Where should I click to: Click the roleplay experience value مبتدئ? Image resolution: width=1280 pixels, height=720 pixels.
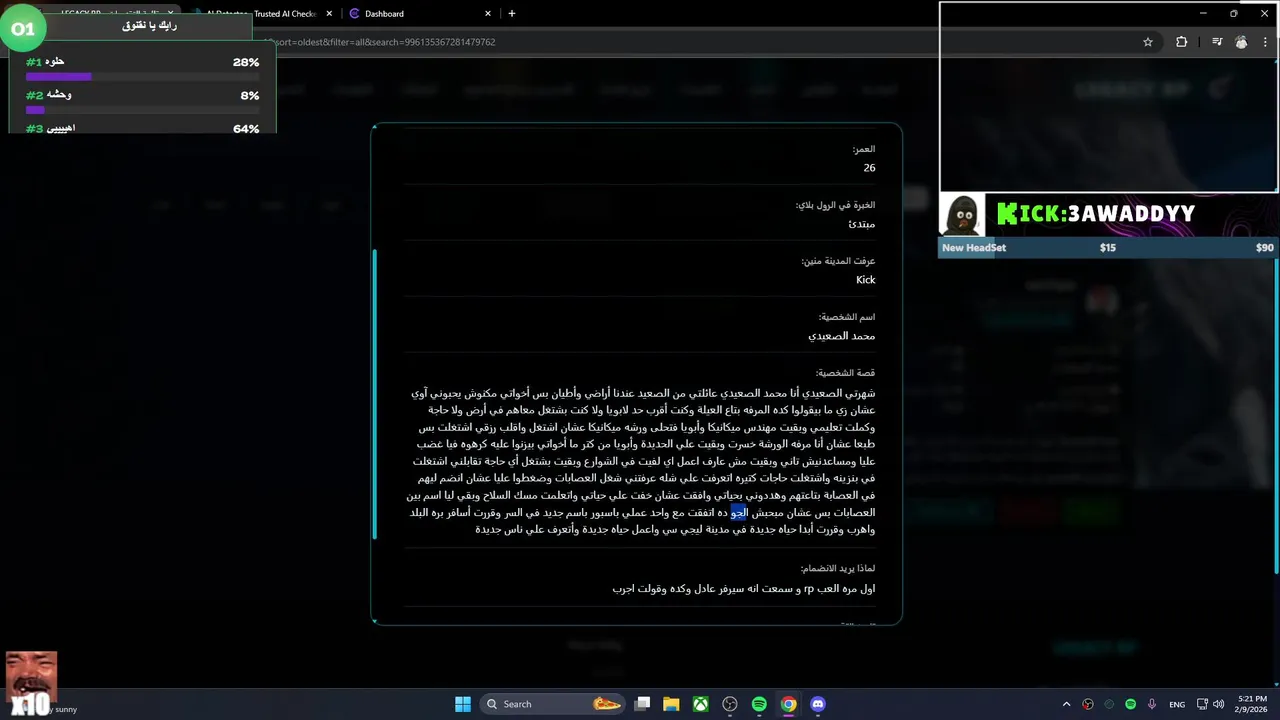(862, 224)
